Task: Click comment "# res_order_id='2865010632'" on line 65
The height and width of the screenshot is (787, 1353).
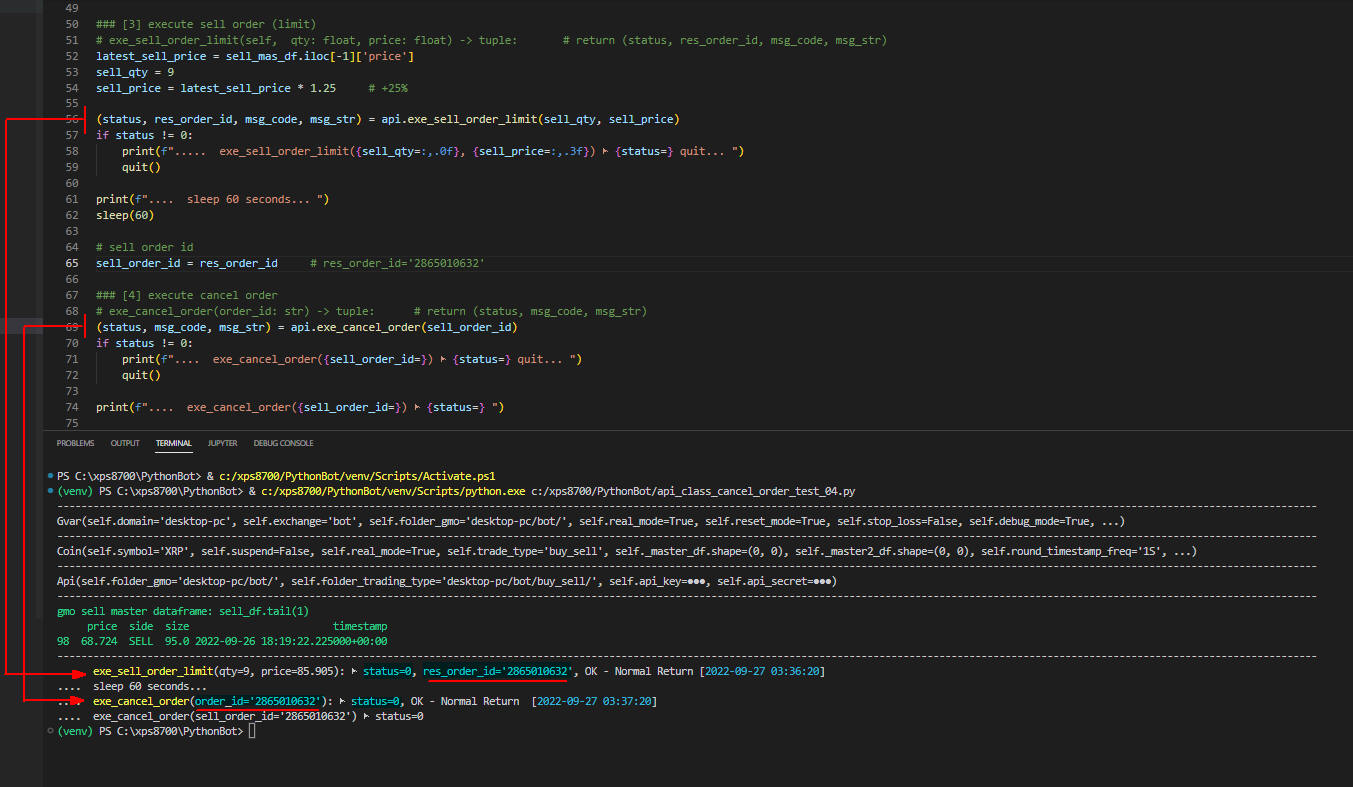Action: click(398, 263)
